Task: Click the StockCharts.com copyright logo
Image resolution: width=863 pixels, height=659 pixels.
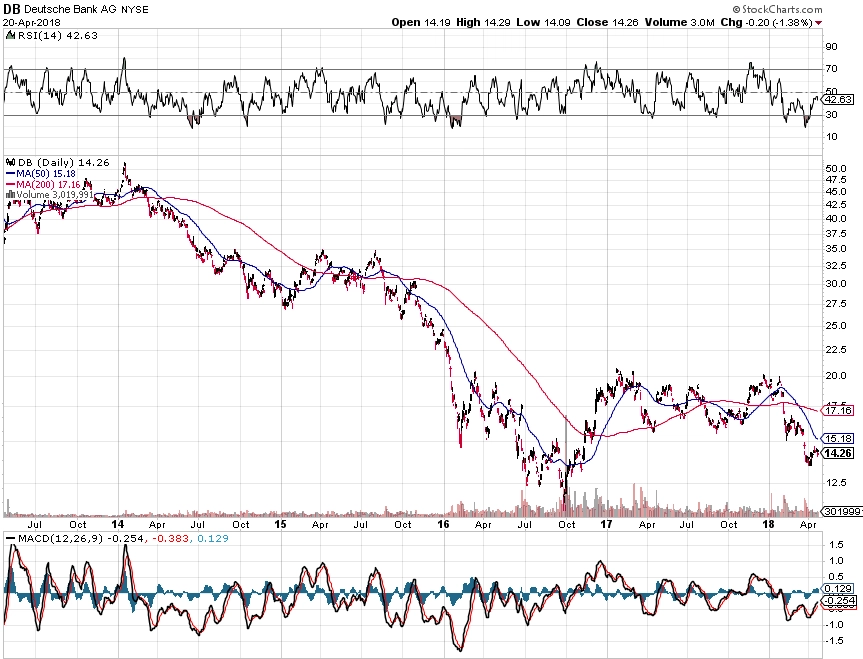Action: pyautogui.click(x=777, y=9)
